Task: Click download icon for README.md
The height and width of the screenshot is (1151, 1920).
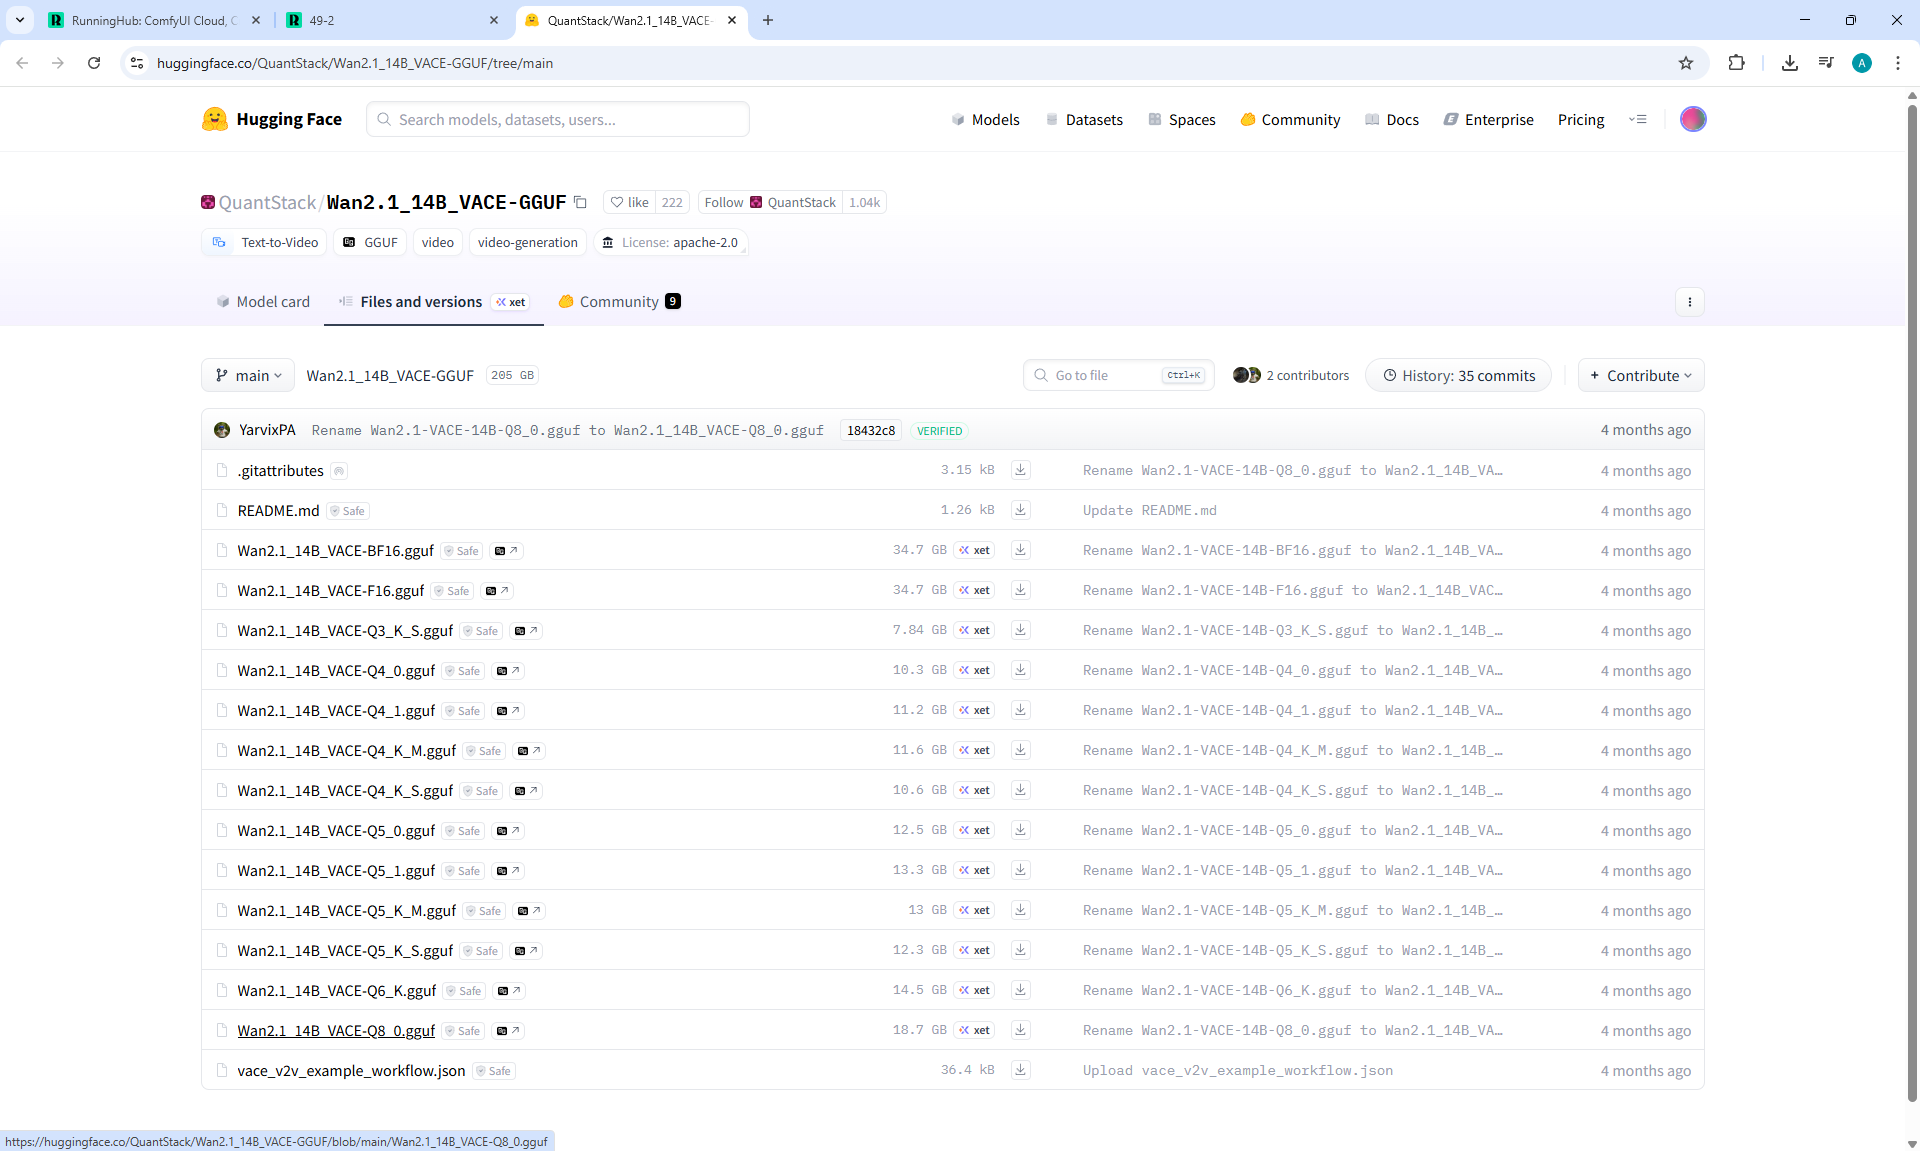Action: pos(1020,510)
